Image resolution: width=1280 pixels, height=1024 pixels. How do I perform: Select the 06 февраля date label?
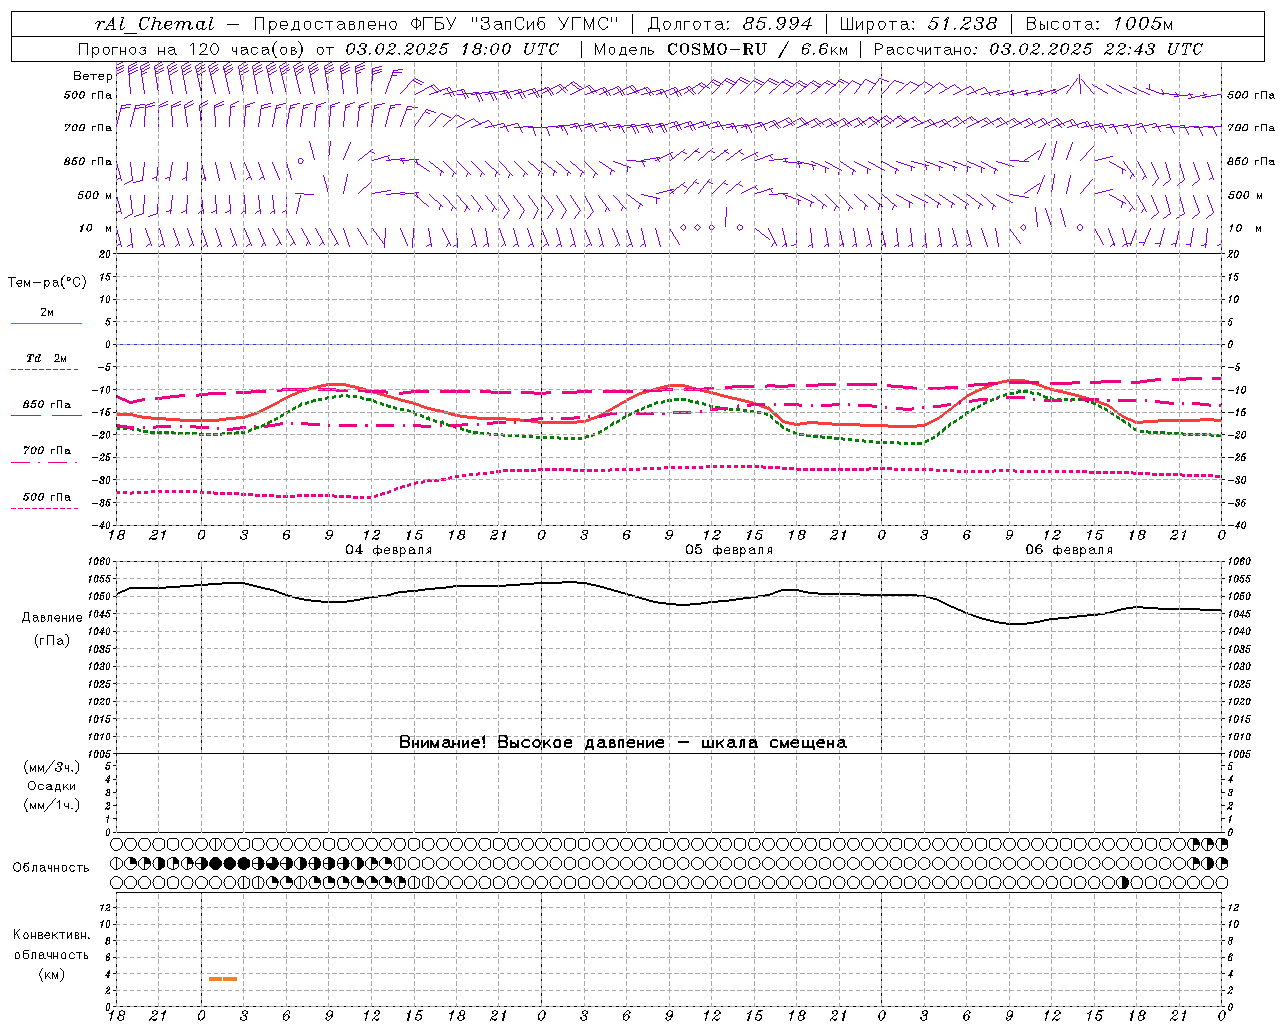click(1069, 550)
